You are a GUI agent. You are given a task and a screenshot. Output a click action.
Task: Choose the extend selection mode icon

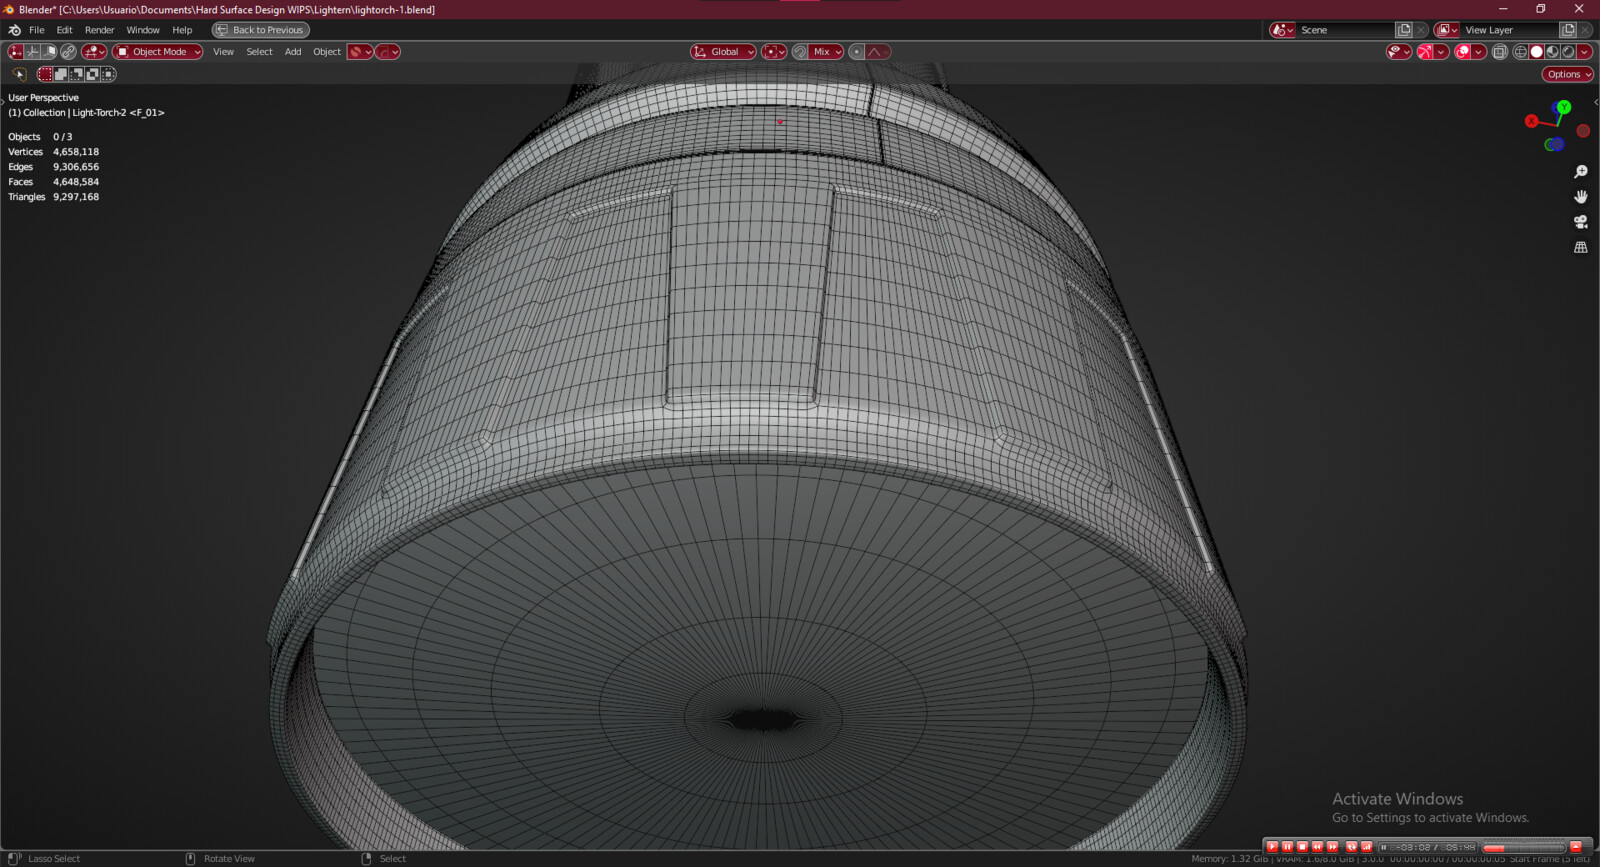pyautogui.click(x=61, y=74)
